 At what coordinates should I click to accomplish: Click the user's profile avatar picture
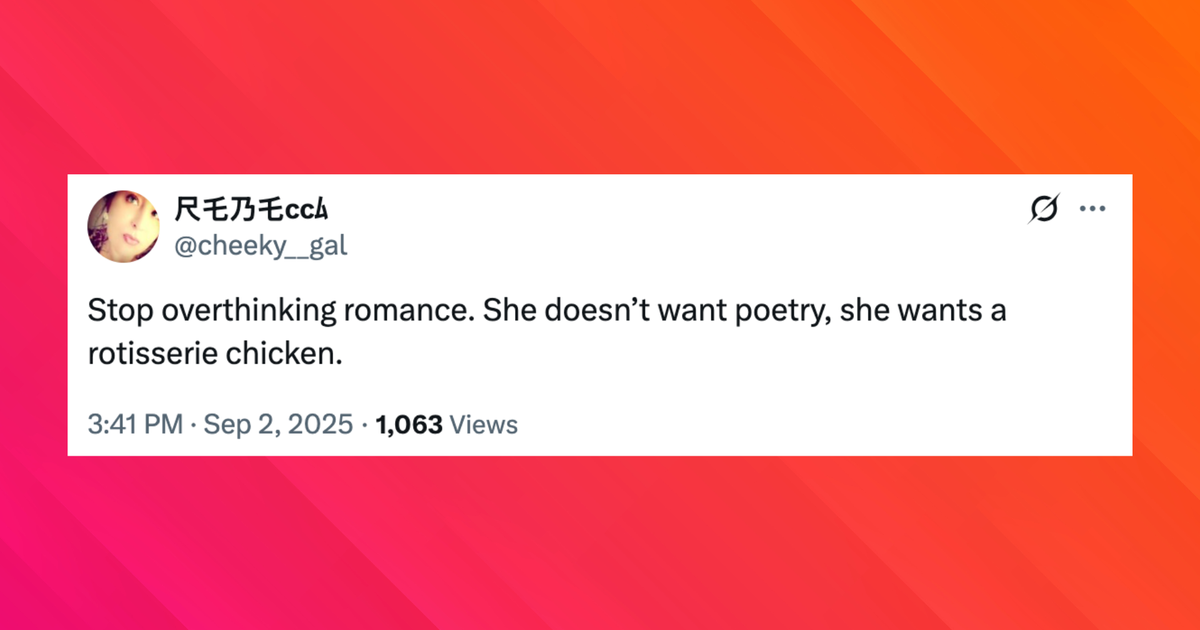pos(124,227)
